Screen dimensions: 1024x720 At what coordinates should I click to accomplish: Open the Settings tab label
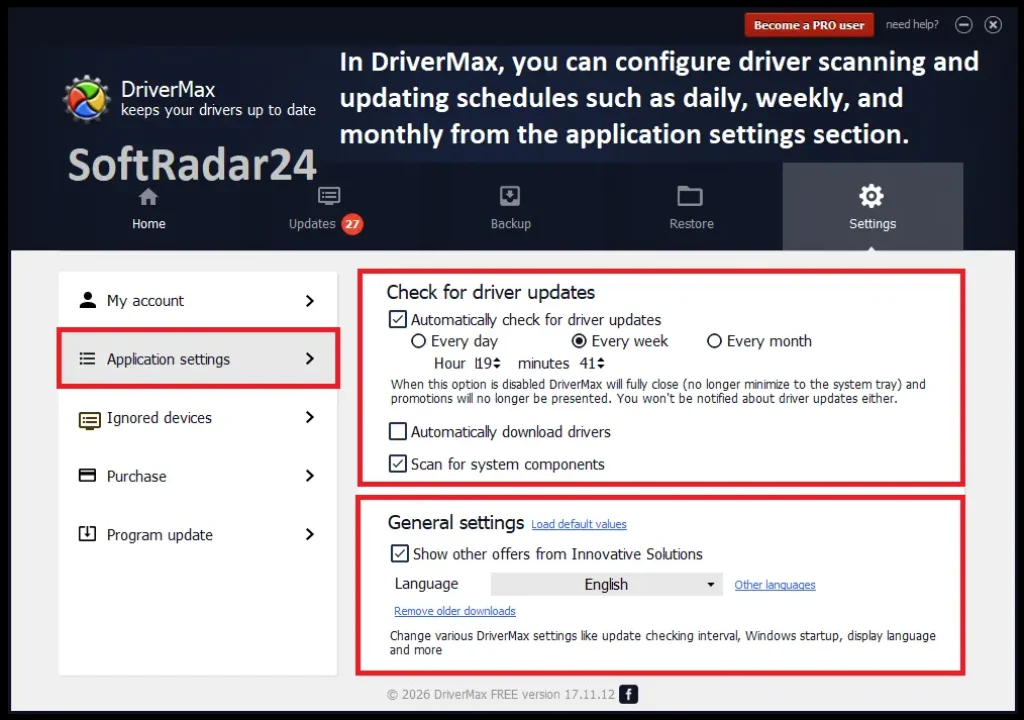[x=872, y=223]
